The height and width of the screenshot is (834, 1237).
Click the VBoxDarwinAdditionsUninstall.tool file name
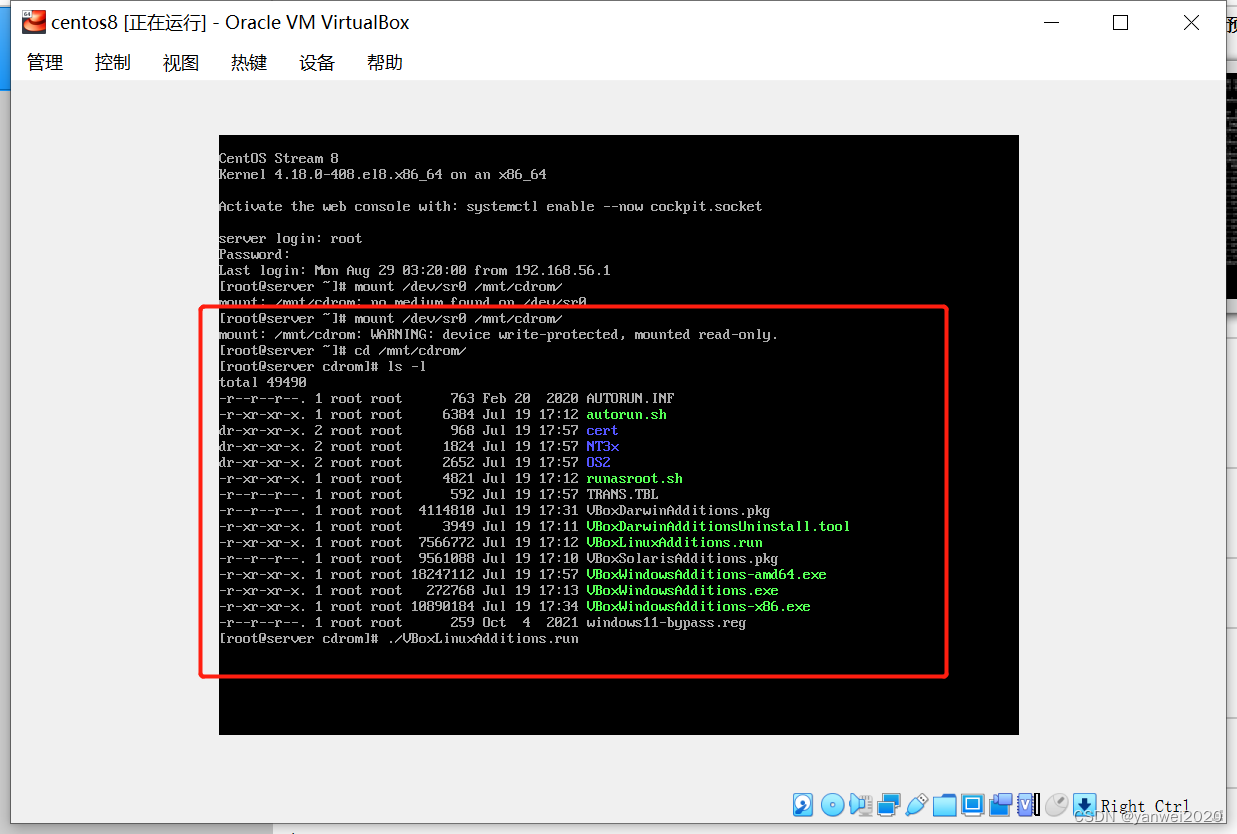[718, 526]
